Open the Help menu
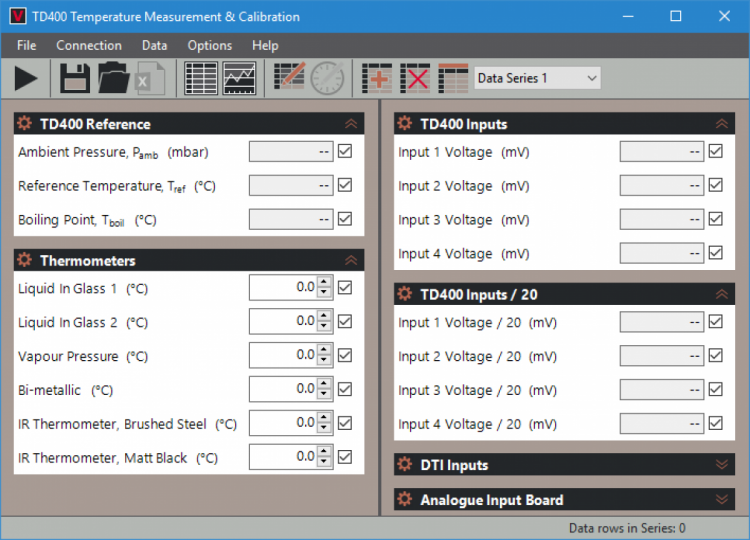The width and height of the screenshot is (750, 540). (x=265, y=45)
